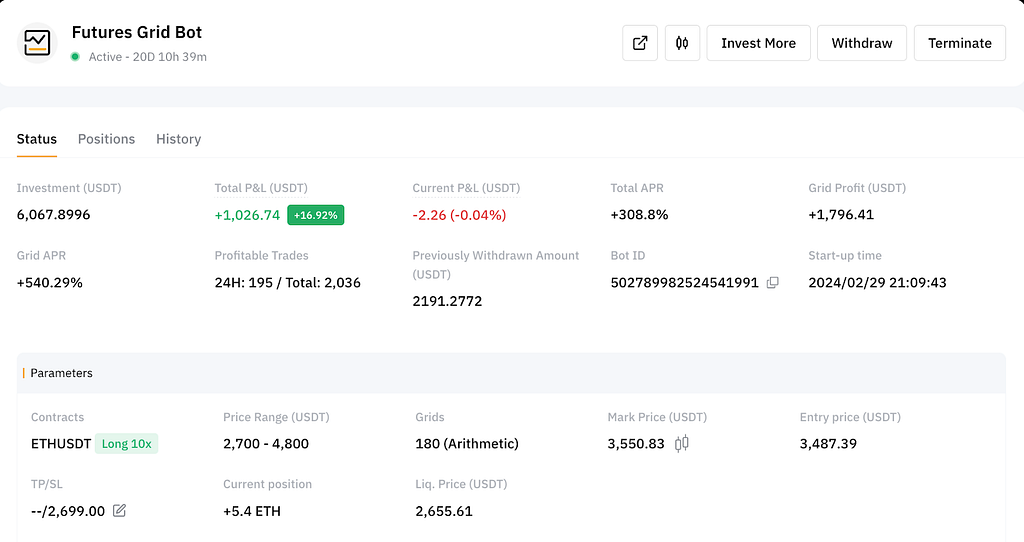Click the Current P&L (USDT) underlined label
This screenshot has height=542, width=1024.
(466, 188)
